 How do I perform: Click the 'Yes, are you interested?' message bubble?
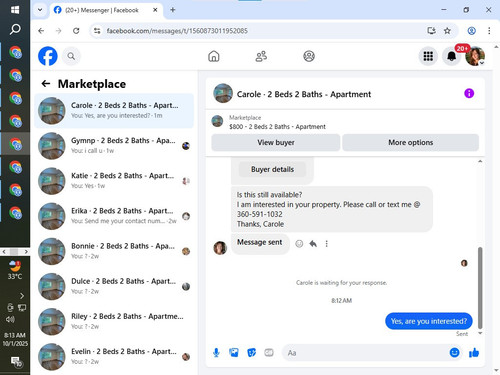point(429,321)
